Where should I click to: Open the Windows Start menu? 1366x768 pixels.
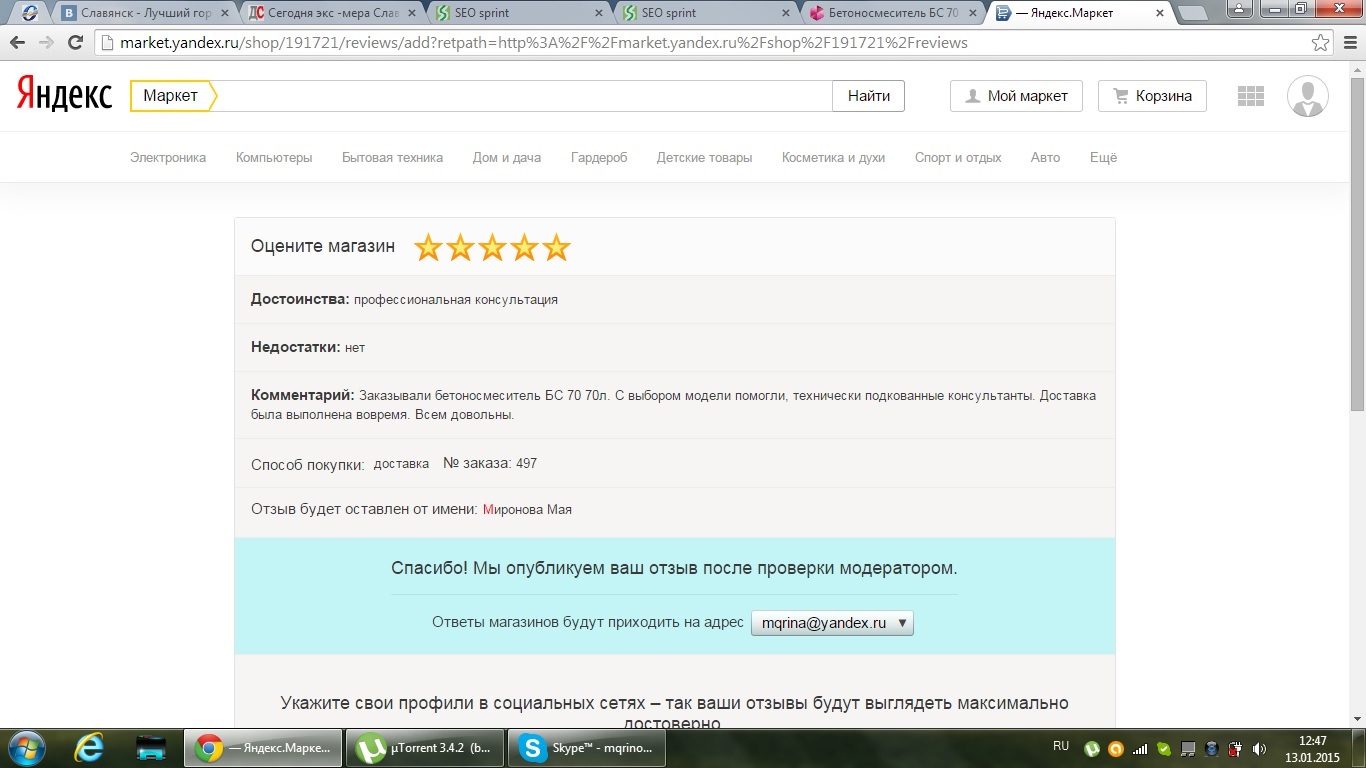[x=26, y=747]
